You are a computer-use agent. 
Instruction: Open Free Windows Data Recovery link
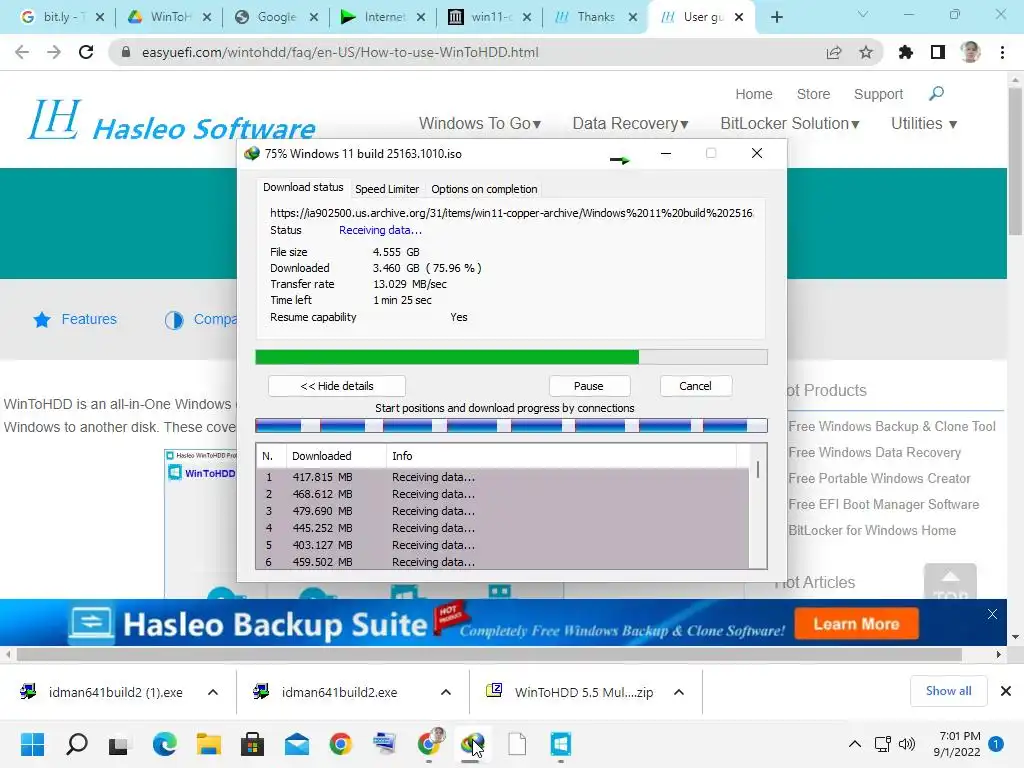point(874,453)
